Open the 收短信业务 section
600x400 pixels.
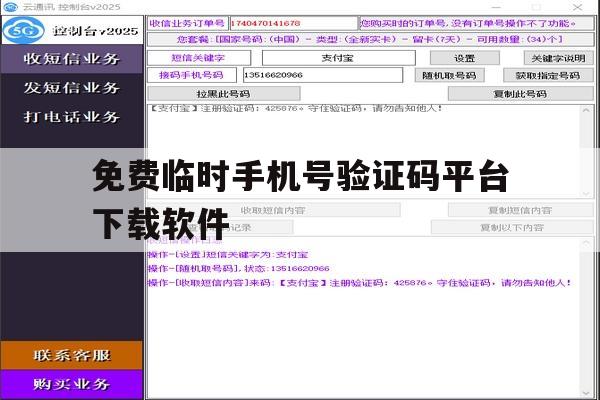[x=72, y=59]
